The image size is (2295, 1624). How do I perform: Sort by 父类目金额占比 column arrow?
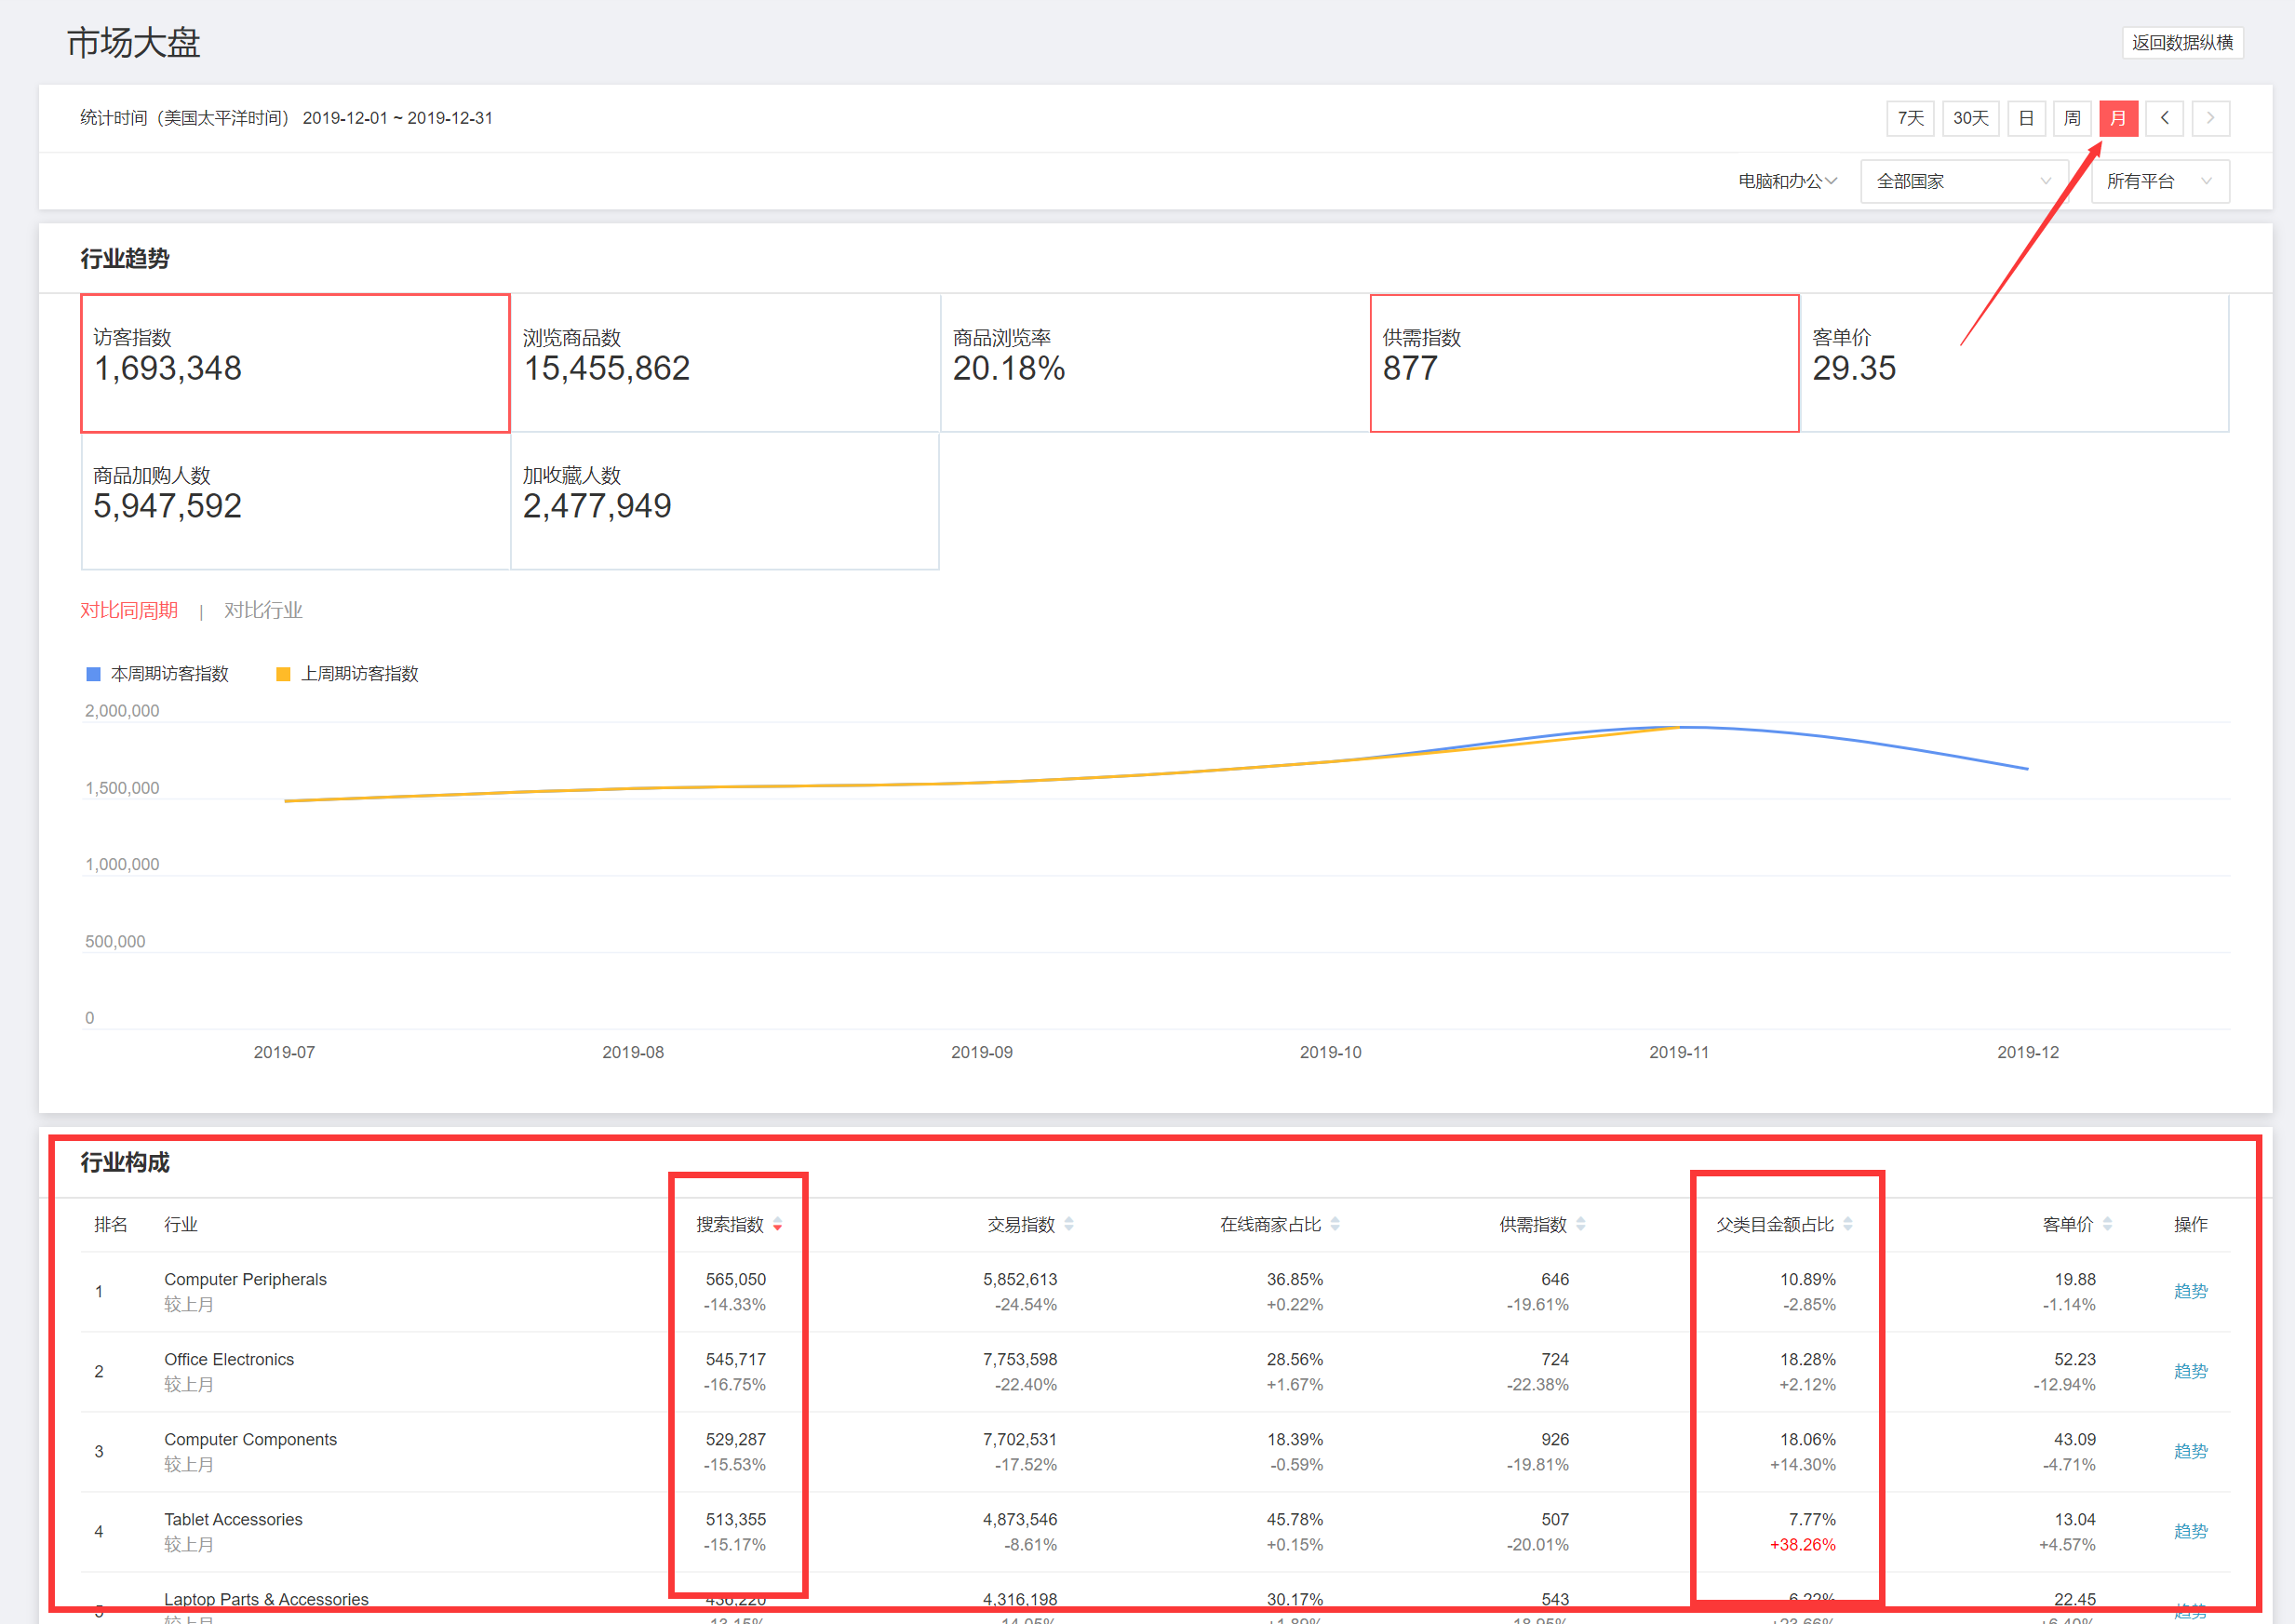(1848, 1225)
